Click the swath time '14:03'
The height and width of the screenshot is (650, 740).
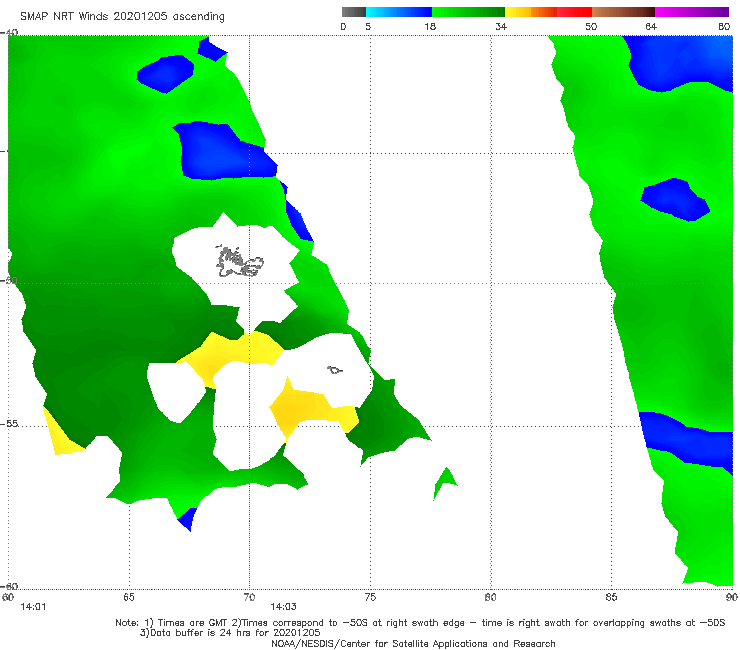(283, 607)
